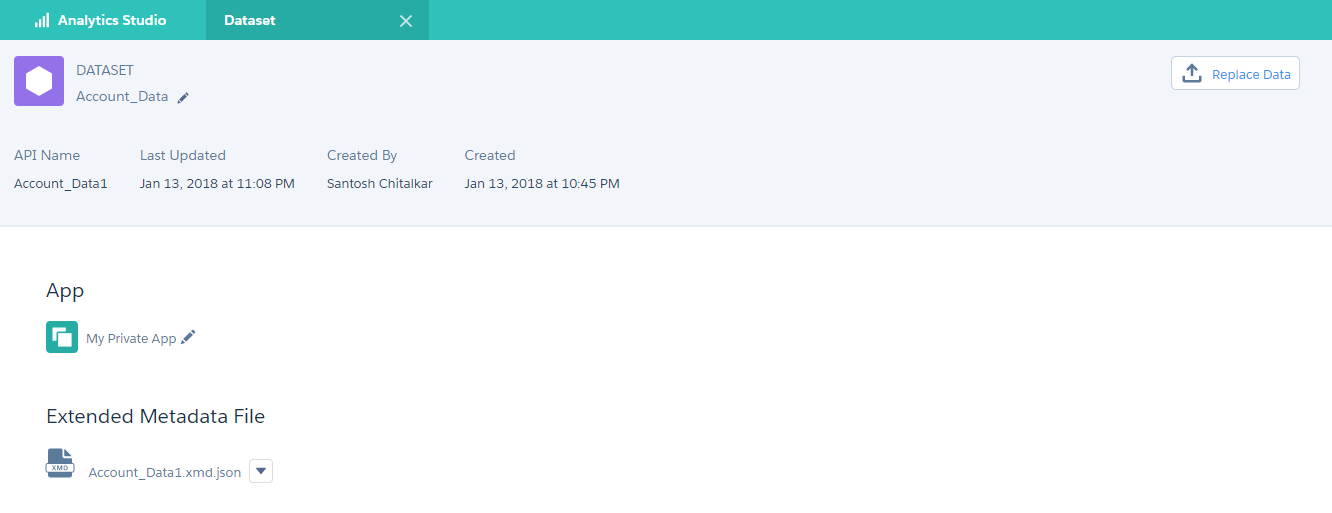Click Last Updated value Jan 13, 2018 at 11:08 PM
The image size is (1332, 513).
pos(217,184)
